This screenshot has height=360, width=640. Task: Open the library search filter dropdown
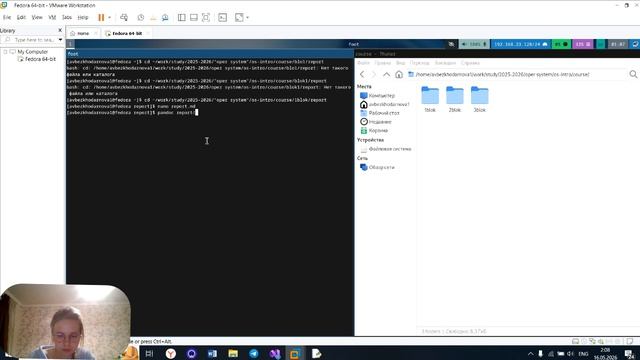point(60,40)
